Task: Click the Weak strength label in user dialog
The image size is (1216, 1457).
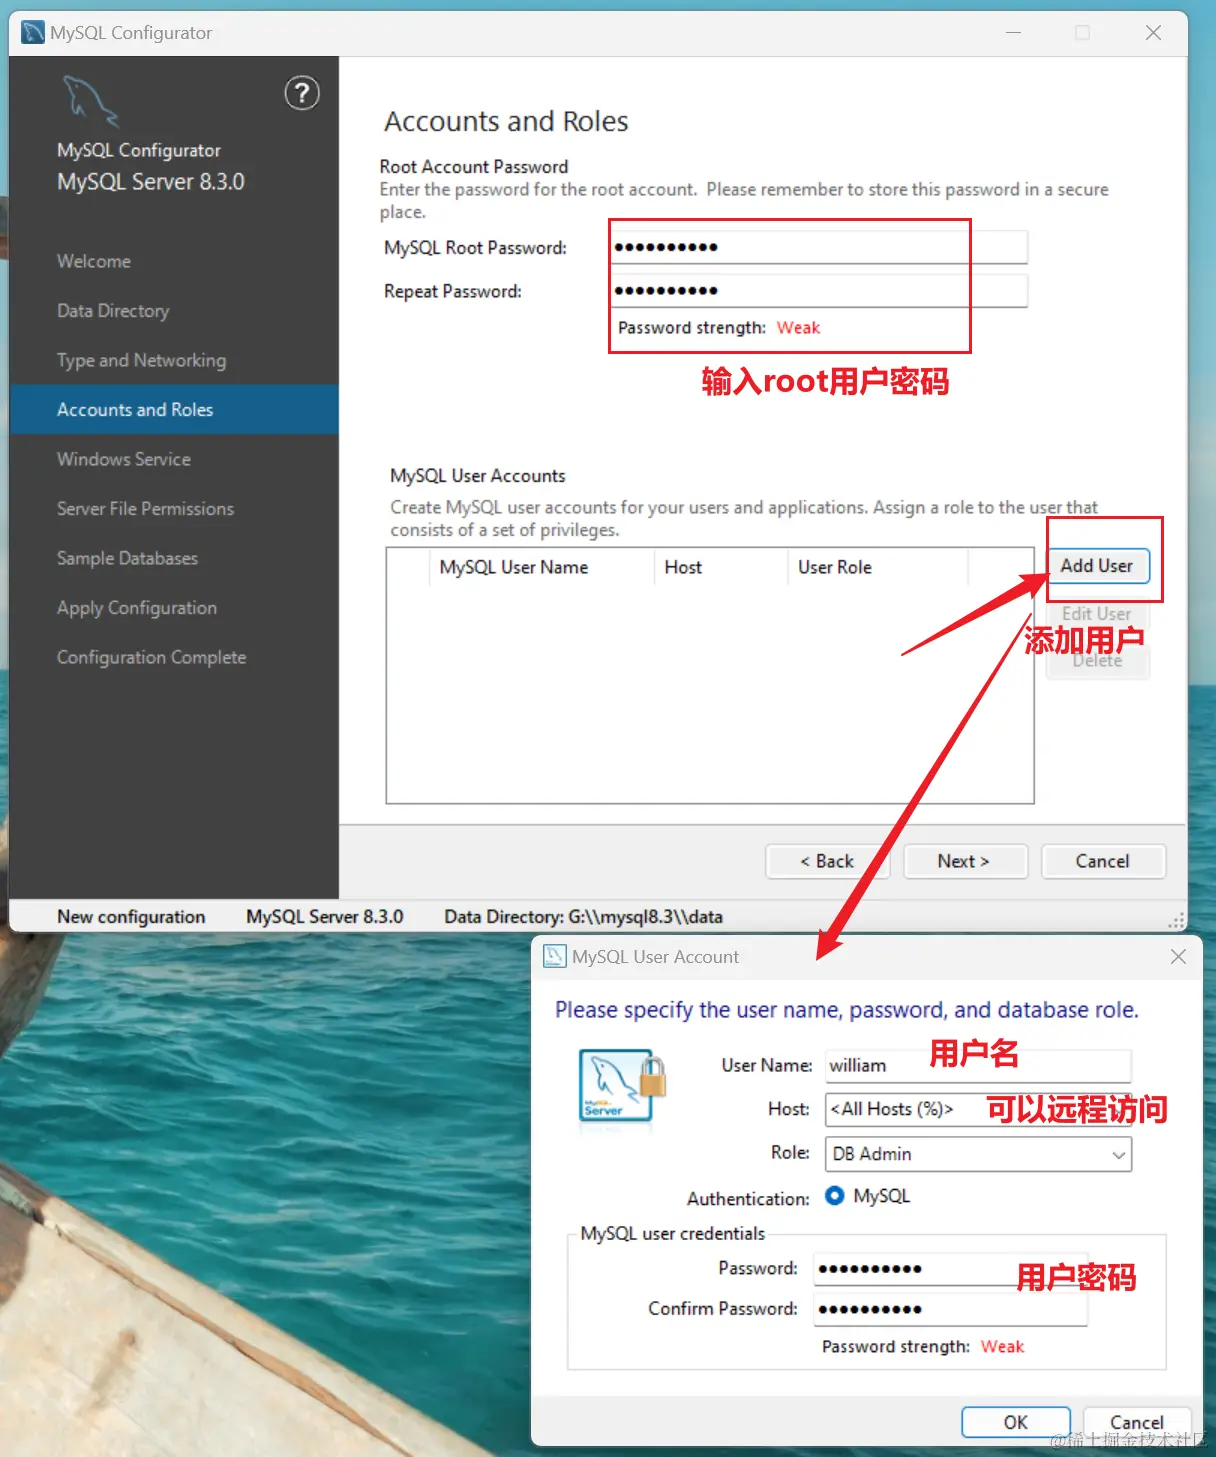Action: tap(1002, 1347)
